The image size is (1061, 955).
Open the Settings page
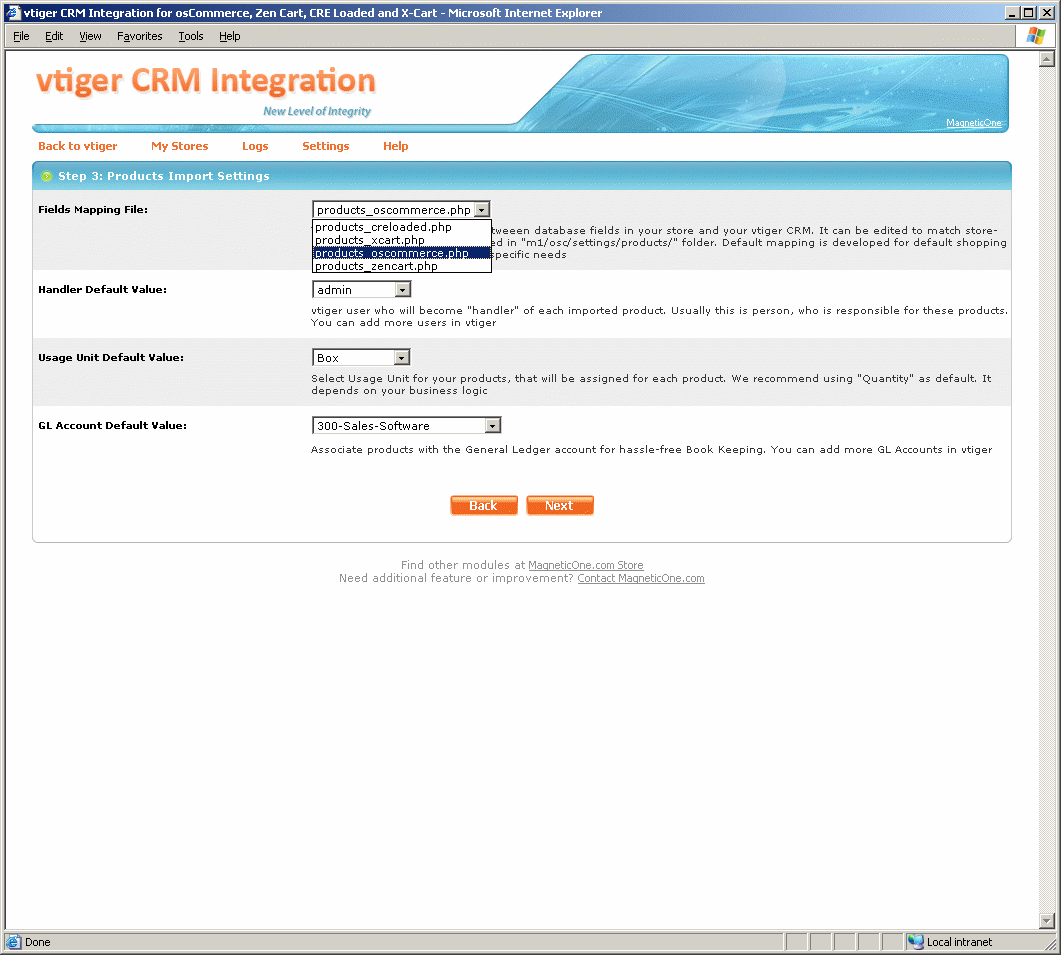click(x=325, y=146)
